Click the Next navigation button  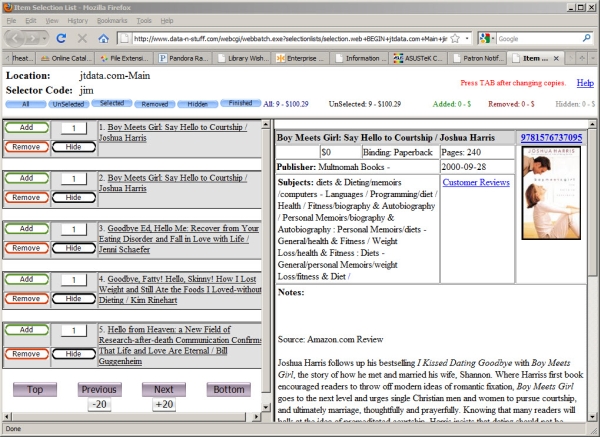coord(164,390)
